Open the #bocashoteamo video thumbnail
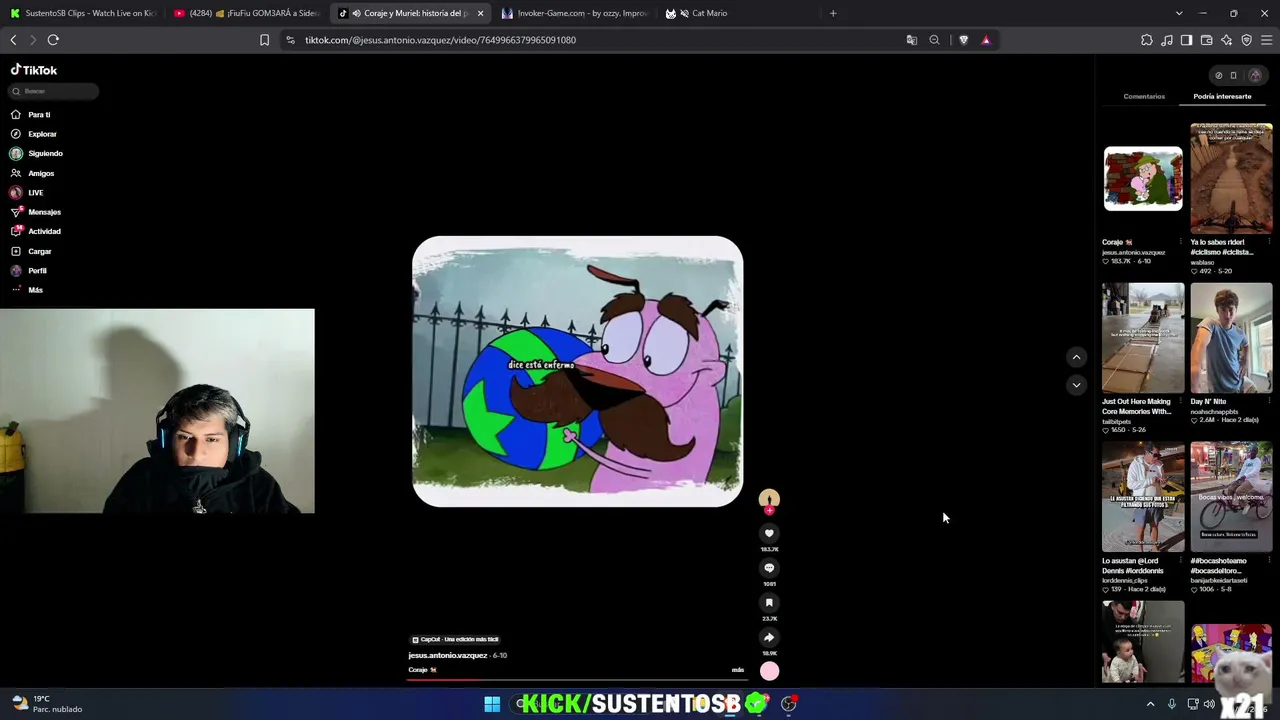The width and height of the screenshot is (1280, 720). pyautogui.click(x=1231, y=497)
